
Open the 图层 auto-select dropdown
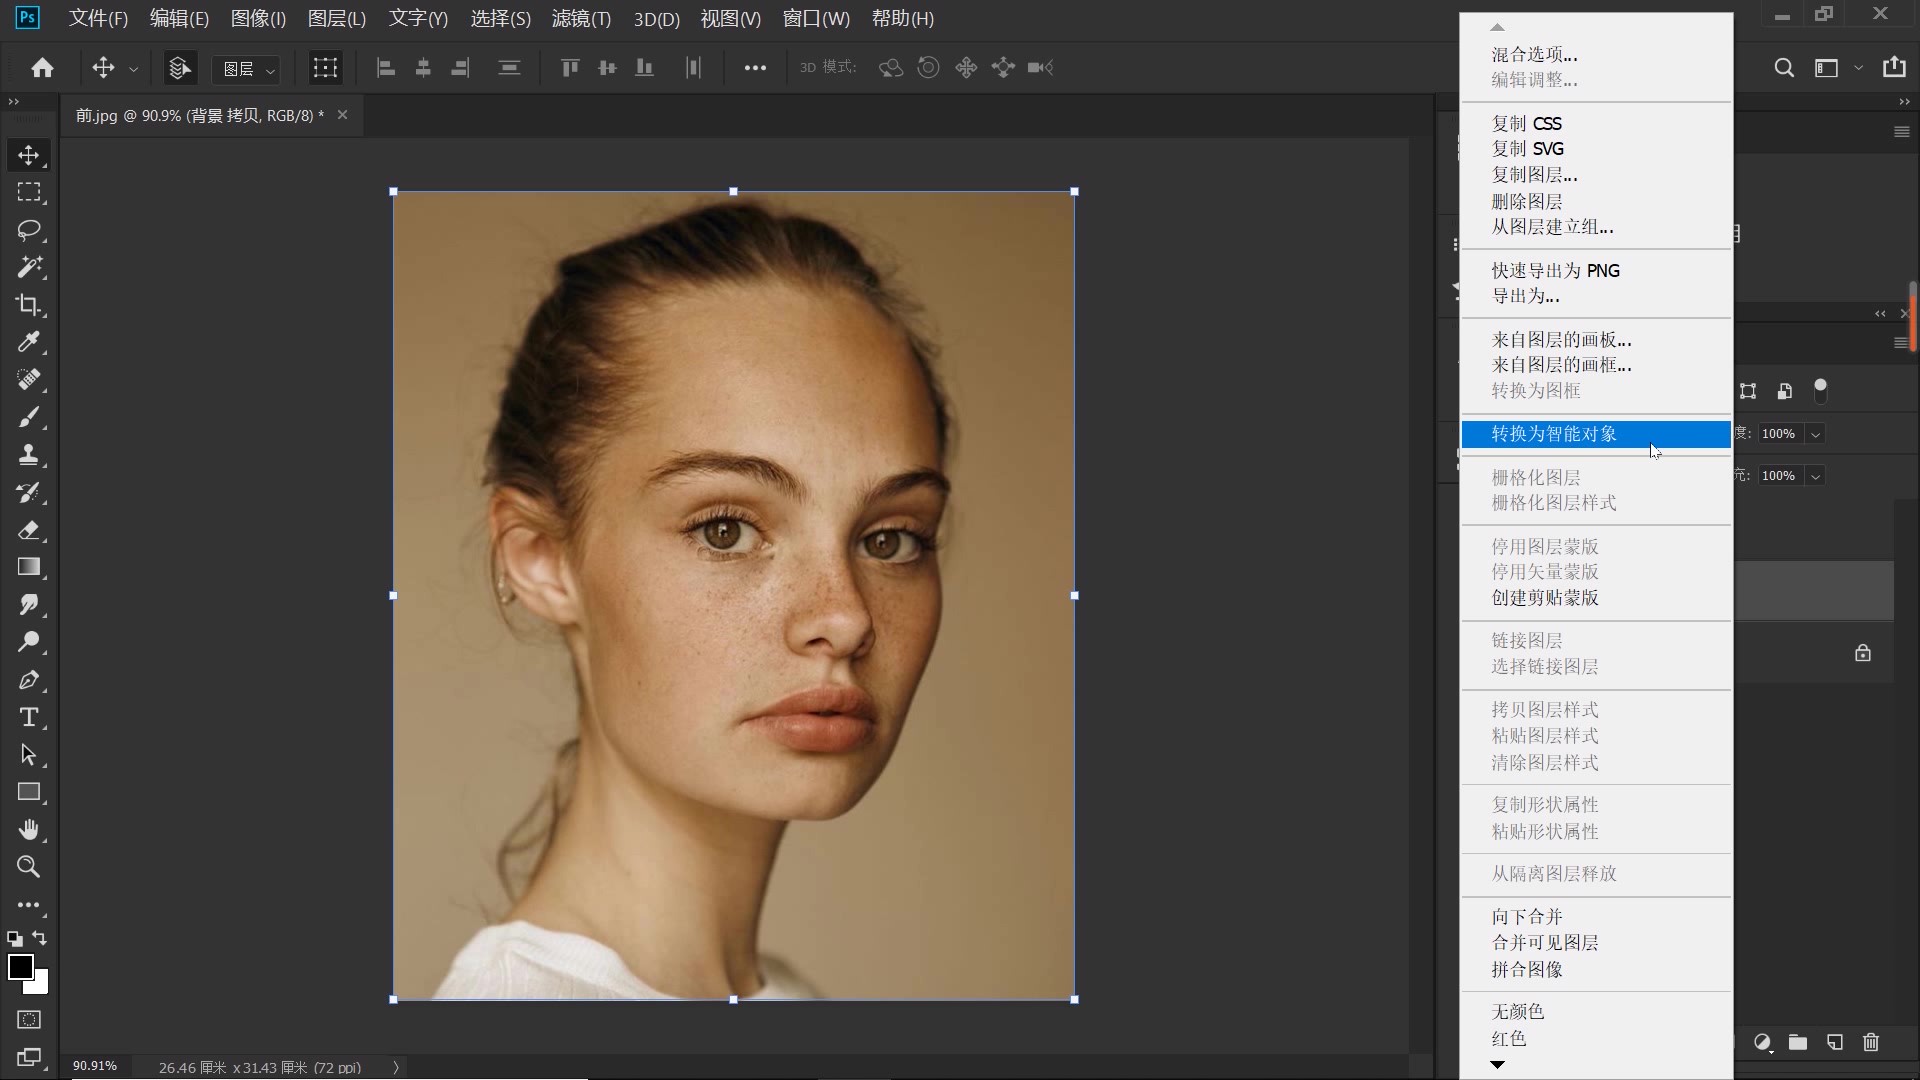(x=247, y=69)
